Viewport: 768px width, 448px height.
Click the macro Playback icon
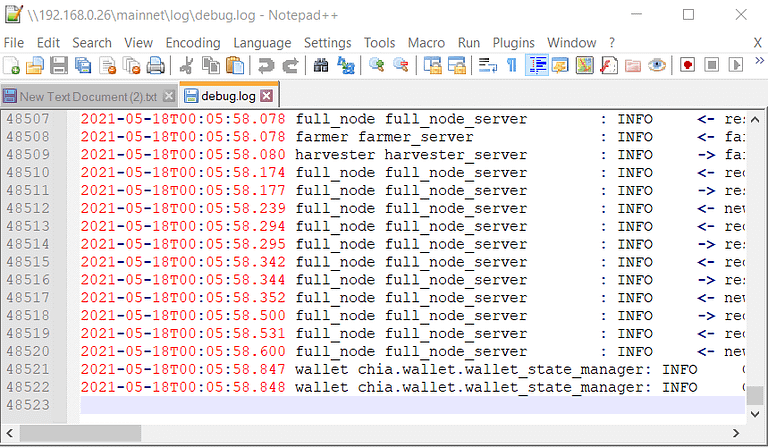click(736, 65)
